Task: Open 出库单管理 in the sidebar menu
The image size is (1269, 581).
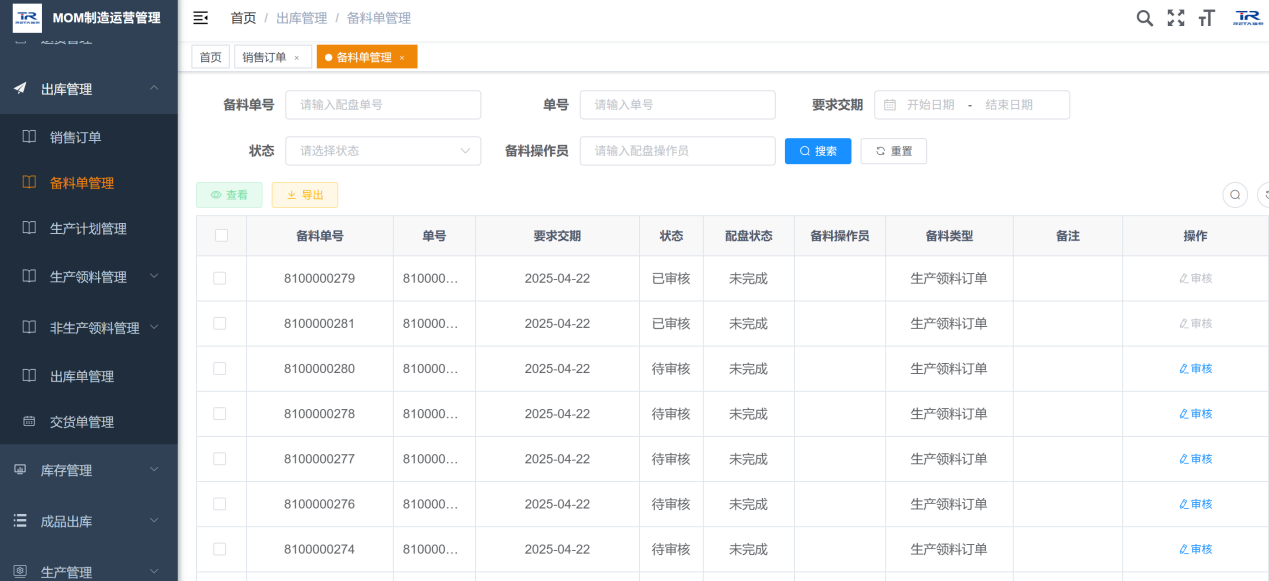Action: tap(82, 376)
